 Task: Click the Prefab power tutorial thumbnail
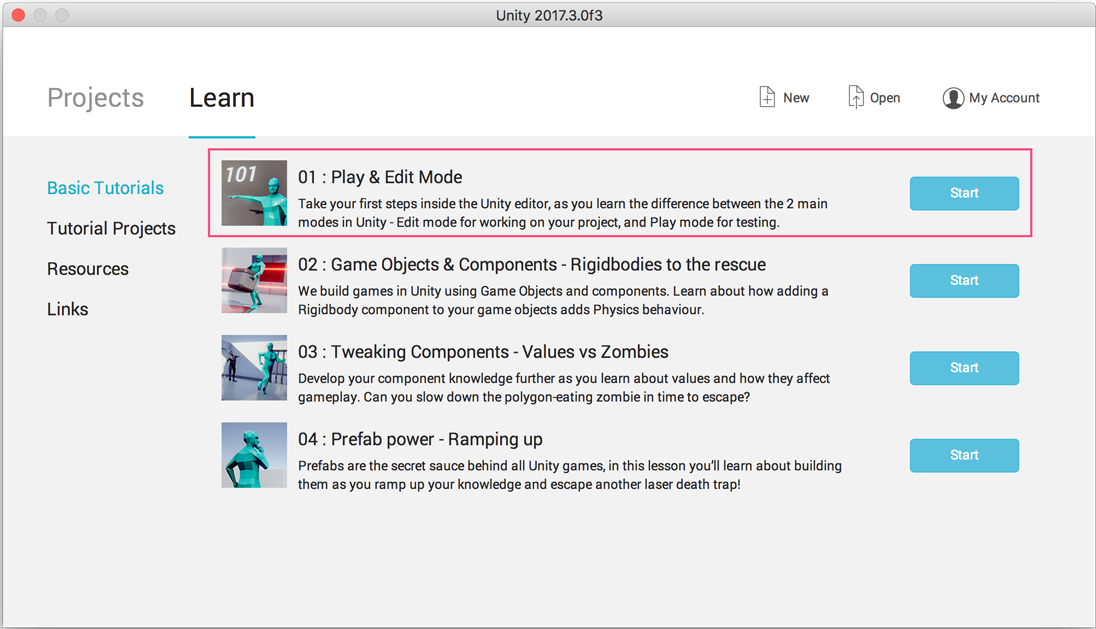point(254,455)
